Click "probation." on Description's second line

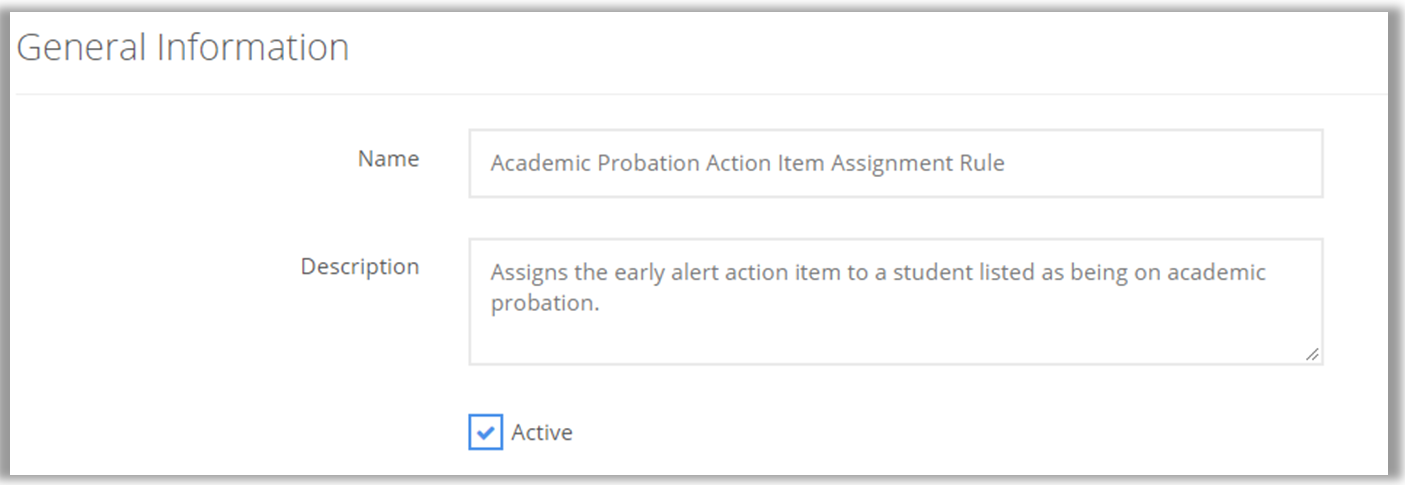coord(545,304)
